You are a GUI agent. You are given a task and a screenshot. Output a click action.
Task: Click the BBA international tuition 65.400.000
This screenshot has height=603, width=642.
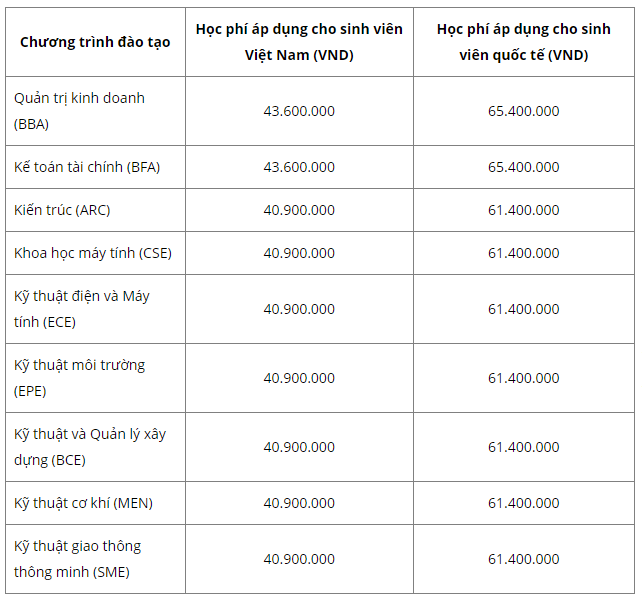(524, 111)
